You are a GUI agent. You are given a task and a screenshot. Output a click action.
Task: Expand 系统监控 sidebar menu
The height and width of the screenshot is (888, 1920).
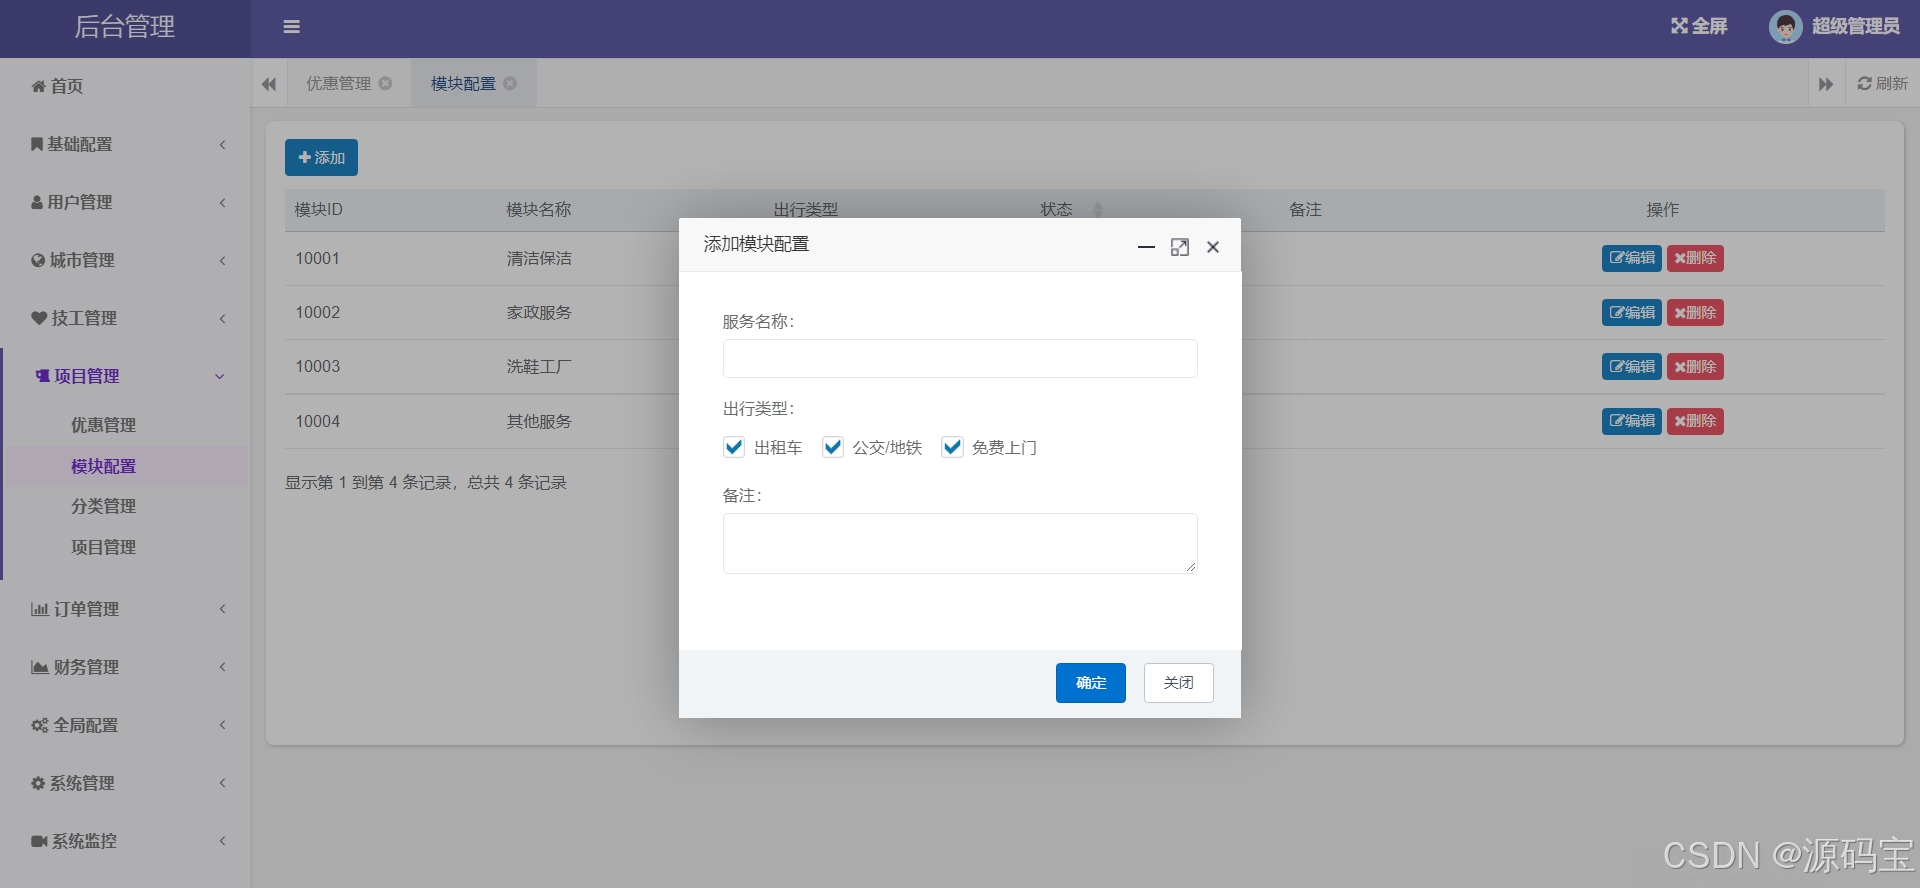pyautogui.click(x=125, y=841)
